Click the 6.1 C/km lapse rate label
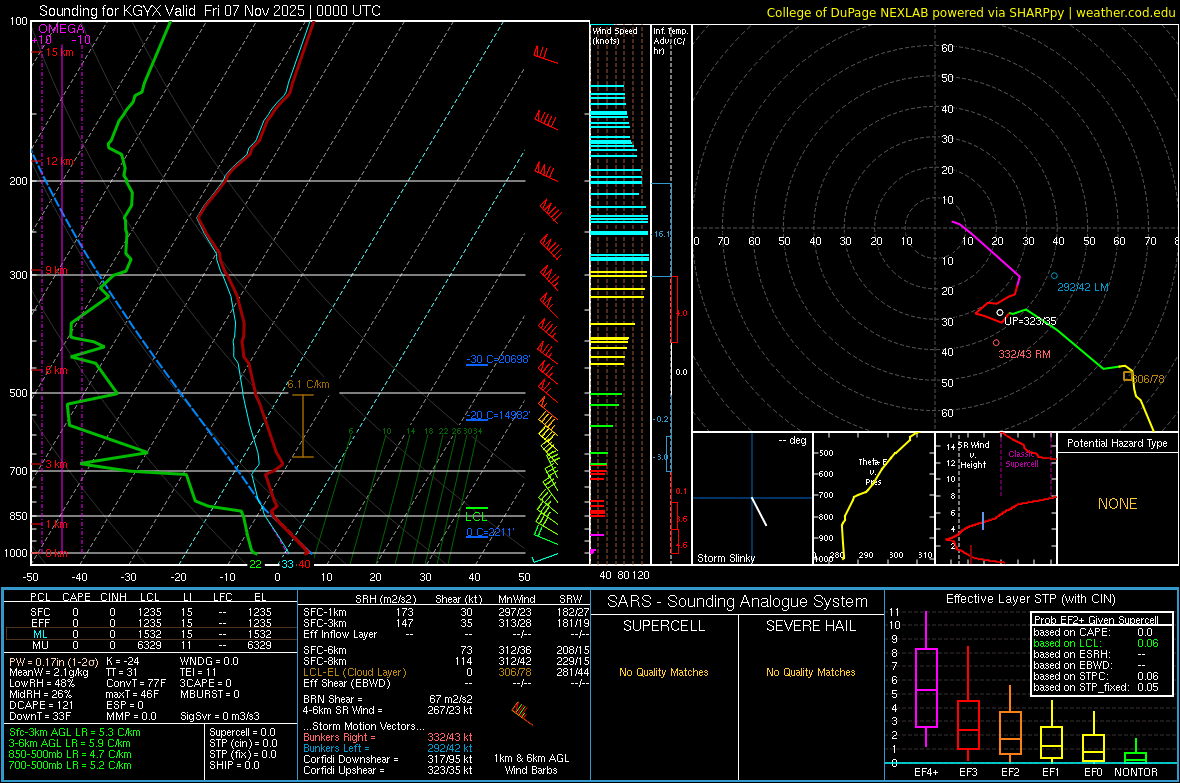The width and height of the screenshot is (1180, 783). [309, 384]
